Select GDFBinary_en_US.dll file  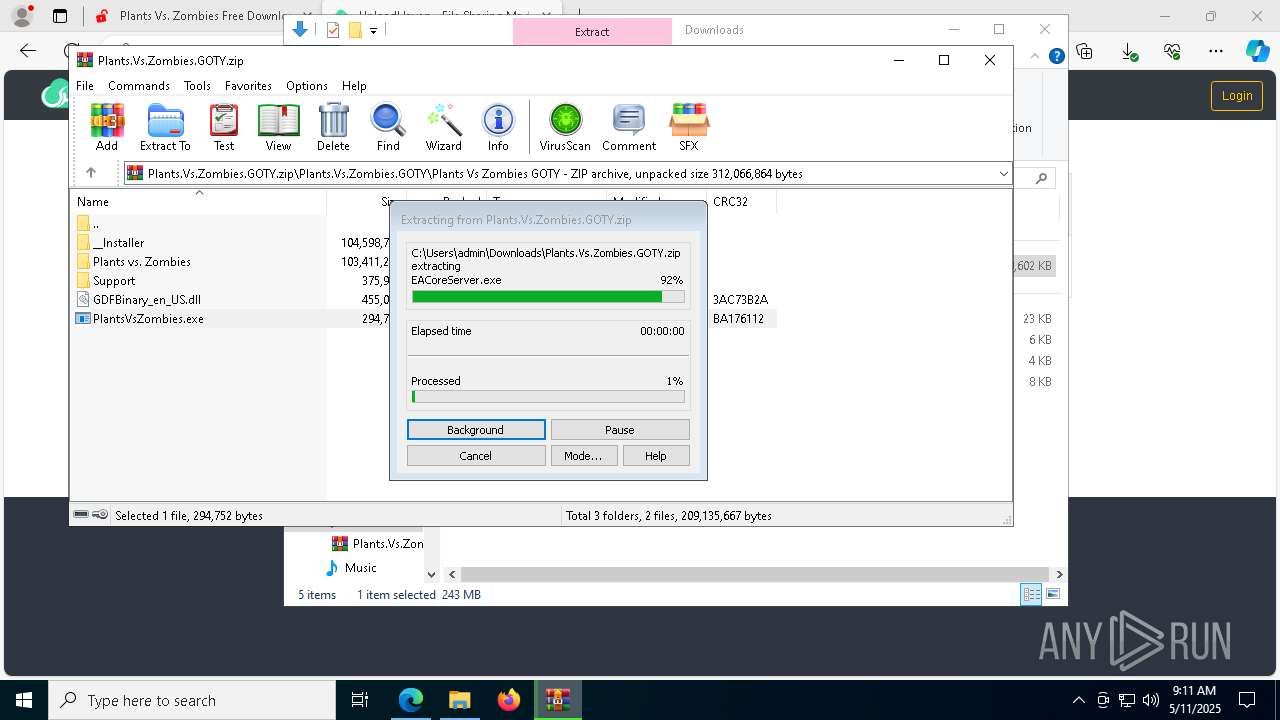tap(147, 300)
